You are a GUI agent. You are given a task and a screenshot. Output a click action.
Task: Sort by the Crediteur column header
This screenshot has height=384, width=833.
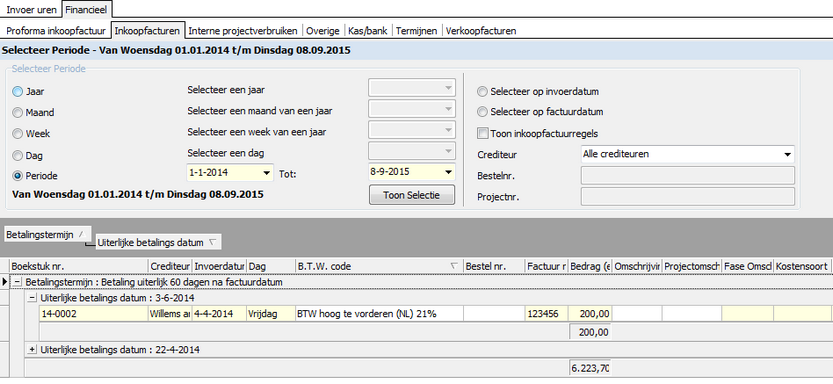click(x=170, y=267)
